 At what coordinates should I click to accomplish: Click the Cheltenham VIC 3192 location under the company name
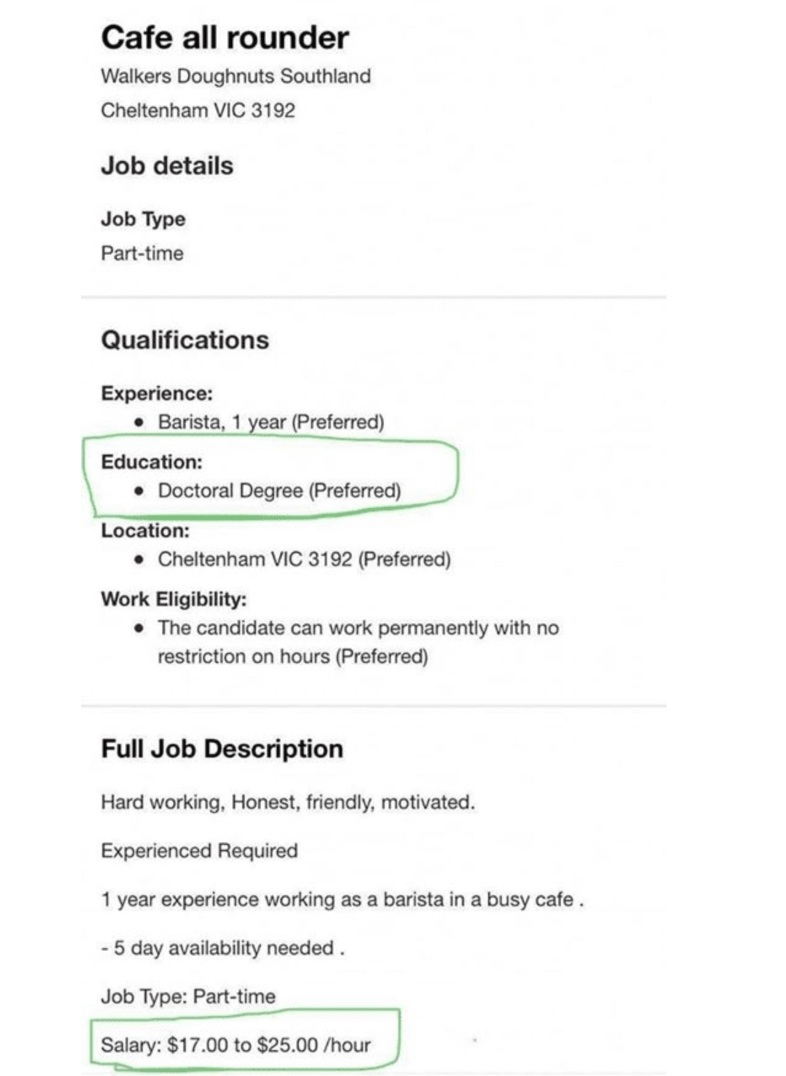(198, 110)
